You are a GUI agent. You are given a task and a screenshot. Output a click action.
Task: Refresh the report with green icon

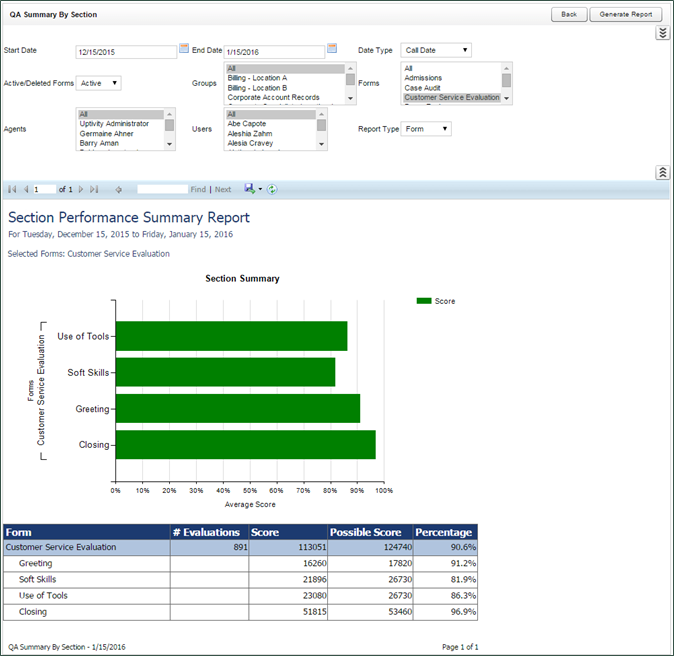[x=272, y=189]
